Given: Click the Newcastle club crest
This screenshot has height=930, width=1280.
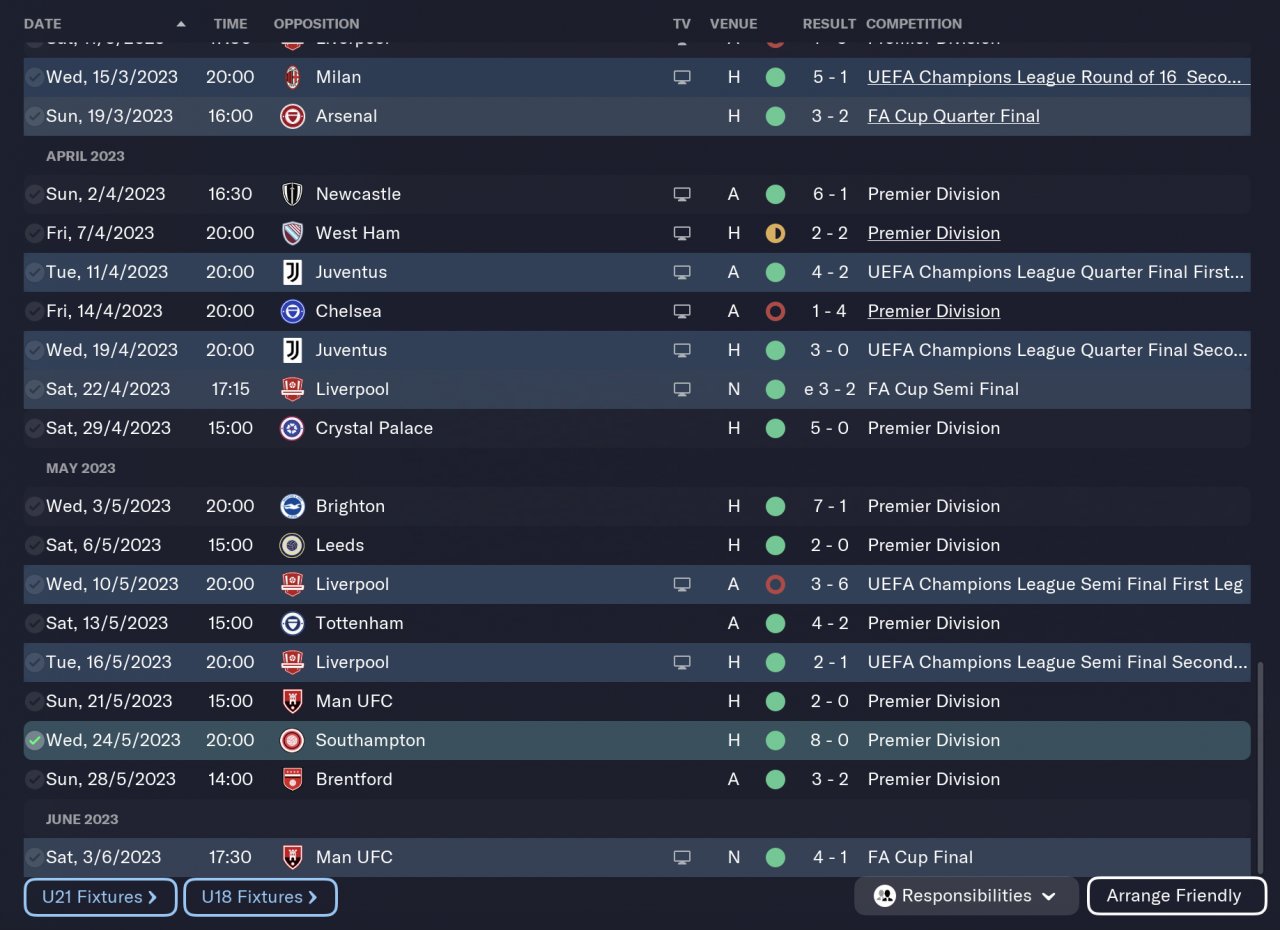Looking at the screenshot, I should click(x=292, y=194).
